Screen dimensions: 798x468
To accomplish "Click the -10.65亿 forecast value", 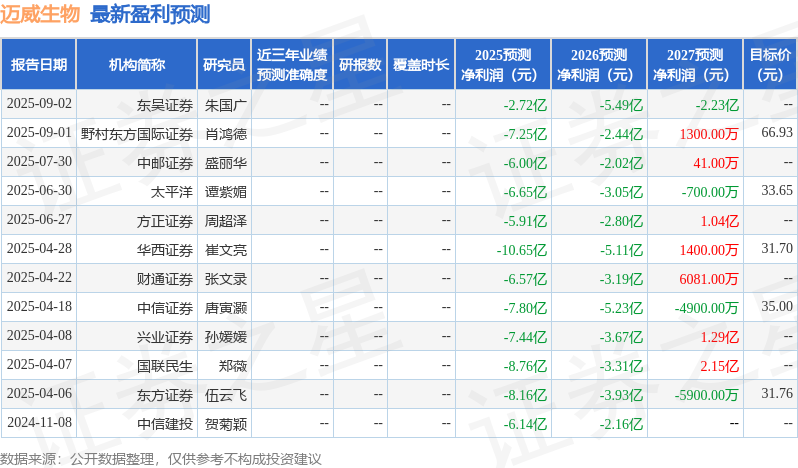I will click(x=522, y=250).
